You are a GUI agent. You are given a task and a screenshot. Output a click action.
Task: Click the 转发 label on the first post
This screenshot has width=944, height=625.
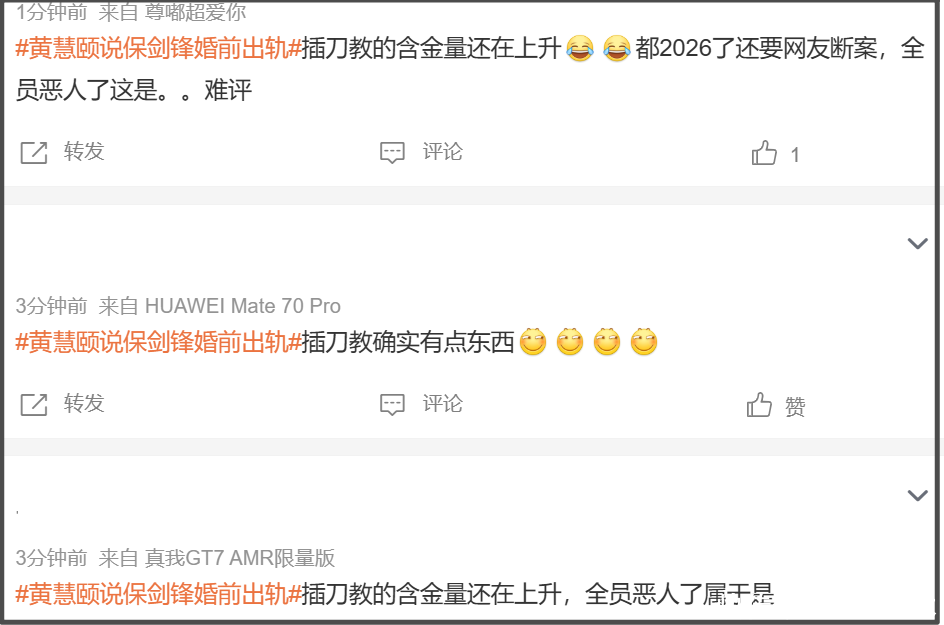pos(84,152)
